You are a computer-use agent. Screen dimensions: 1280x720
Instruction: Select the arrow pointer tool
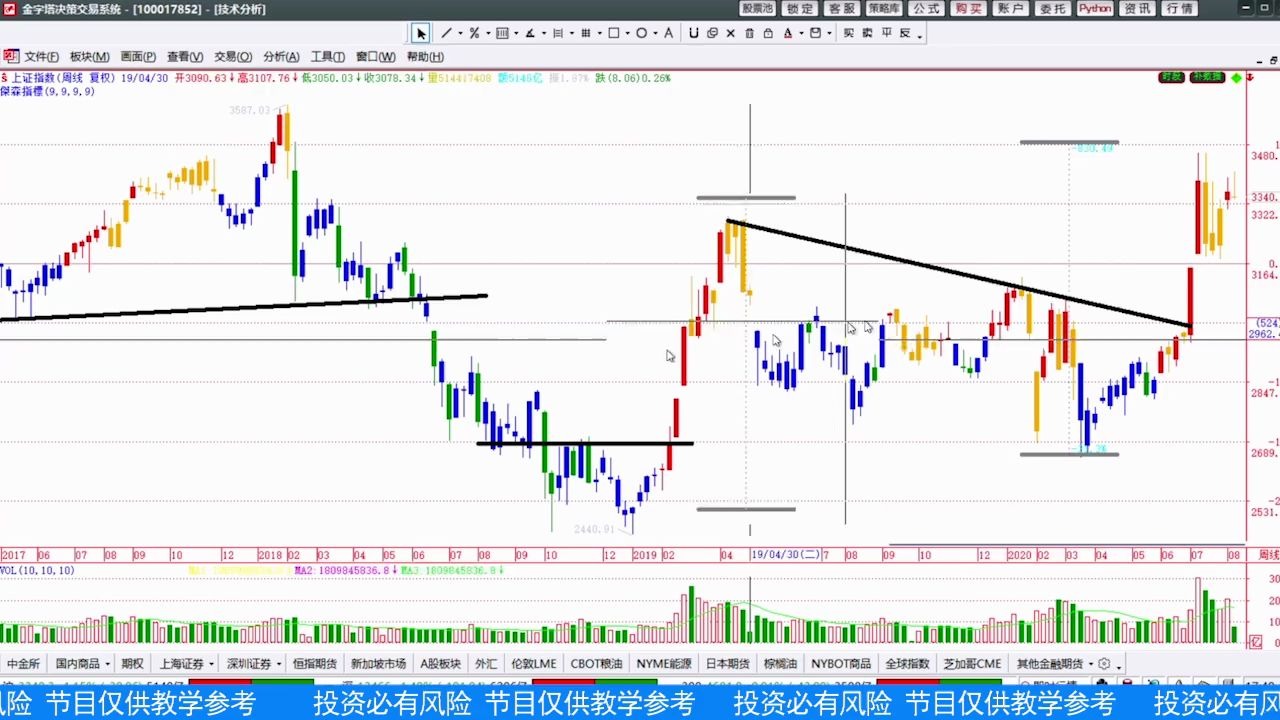tap(421, 33)
